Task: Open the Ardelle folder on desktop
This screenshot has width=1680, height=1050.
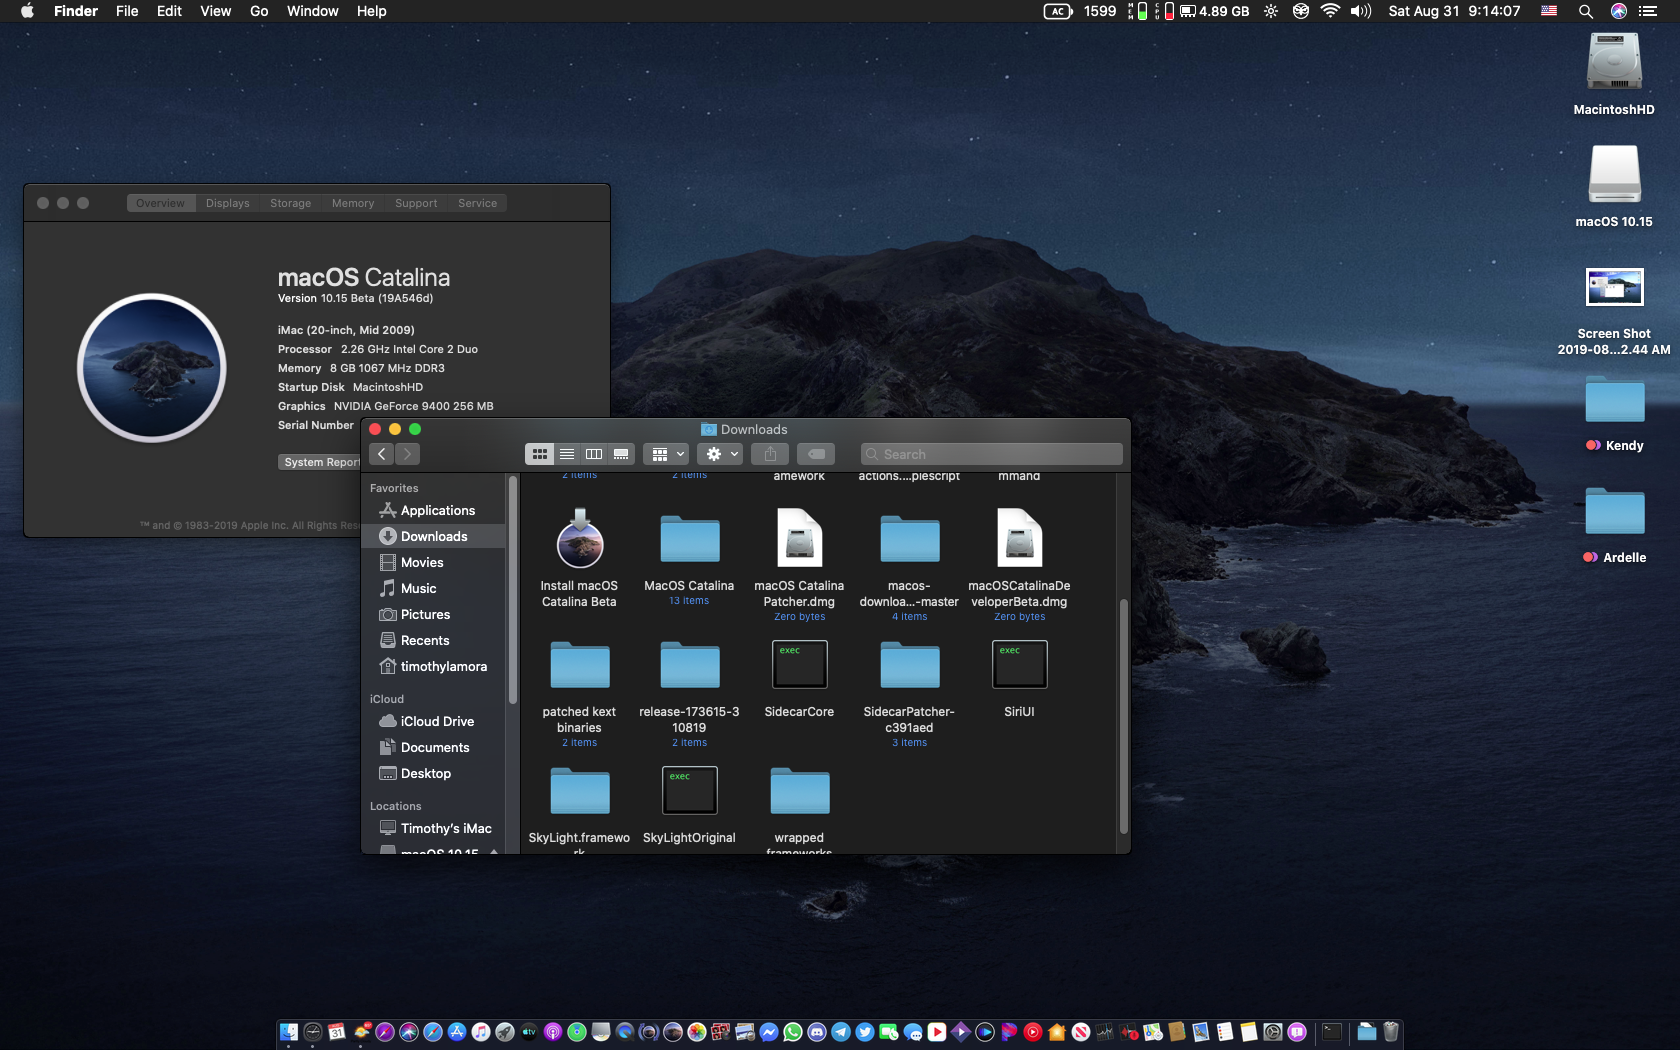Action: 1614,511
